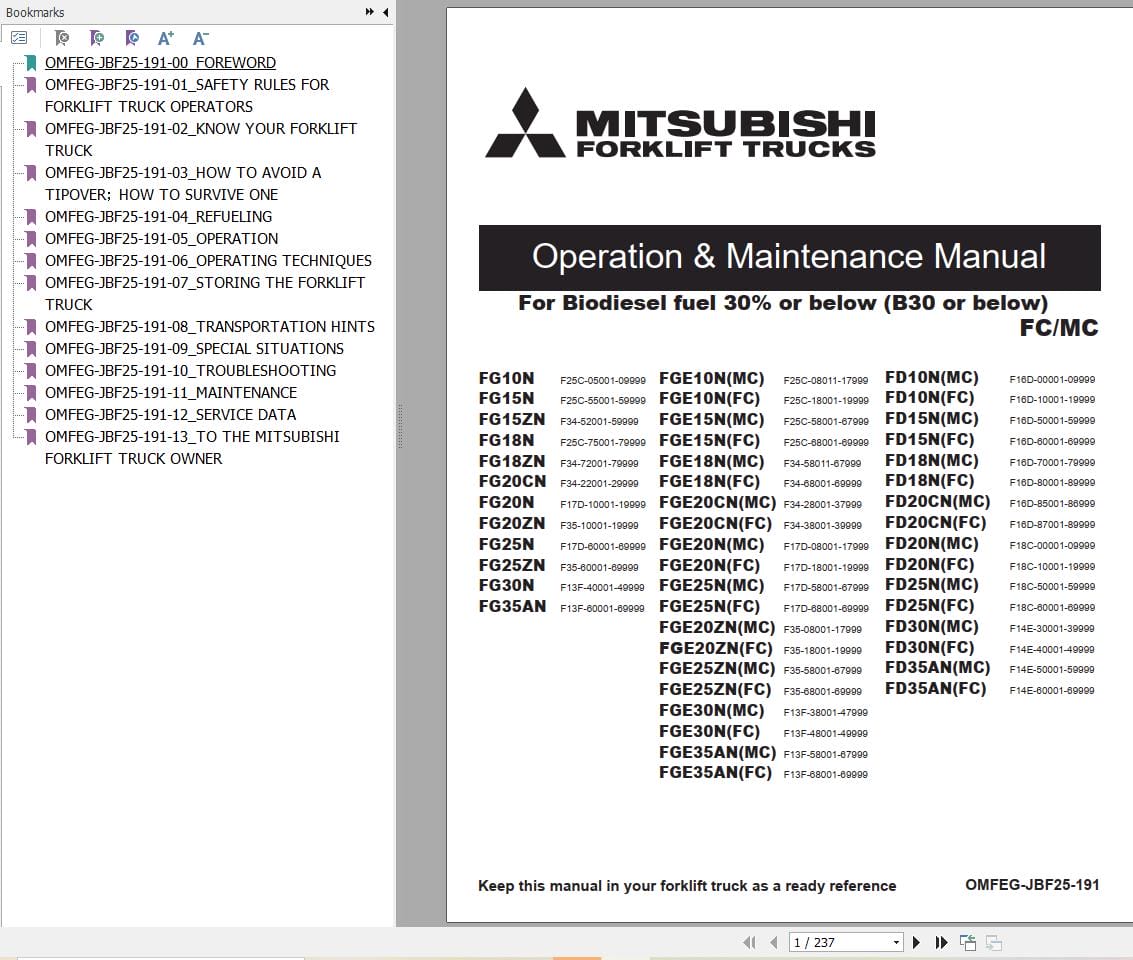Click the FC/MC heading text
The width and height of the screenshot is (1133, 960).
coord(1059,328)
